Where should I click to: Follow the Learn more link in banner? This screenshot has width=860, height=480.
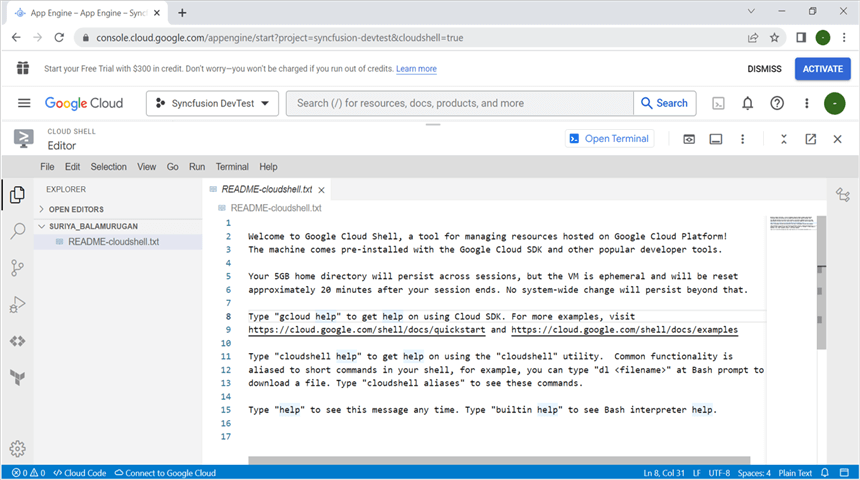(x=416, y=69)
